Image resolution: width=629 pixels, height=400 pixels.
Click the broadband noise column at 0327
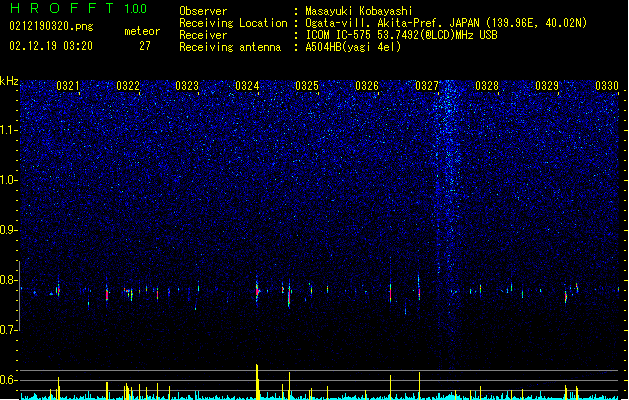coord(448,225)
